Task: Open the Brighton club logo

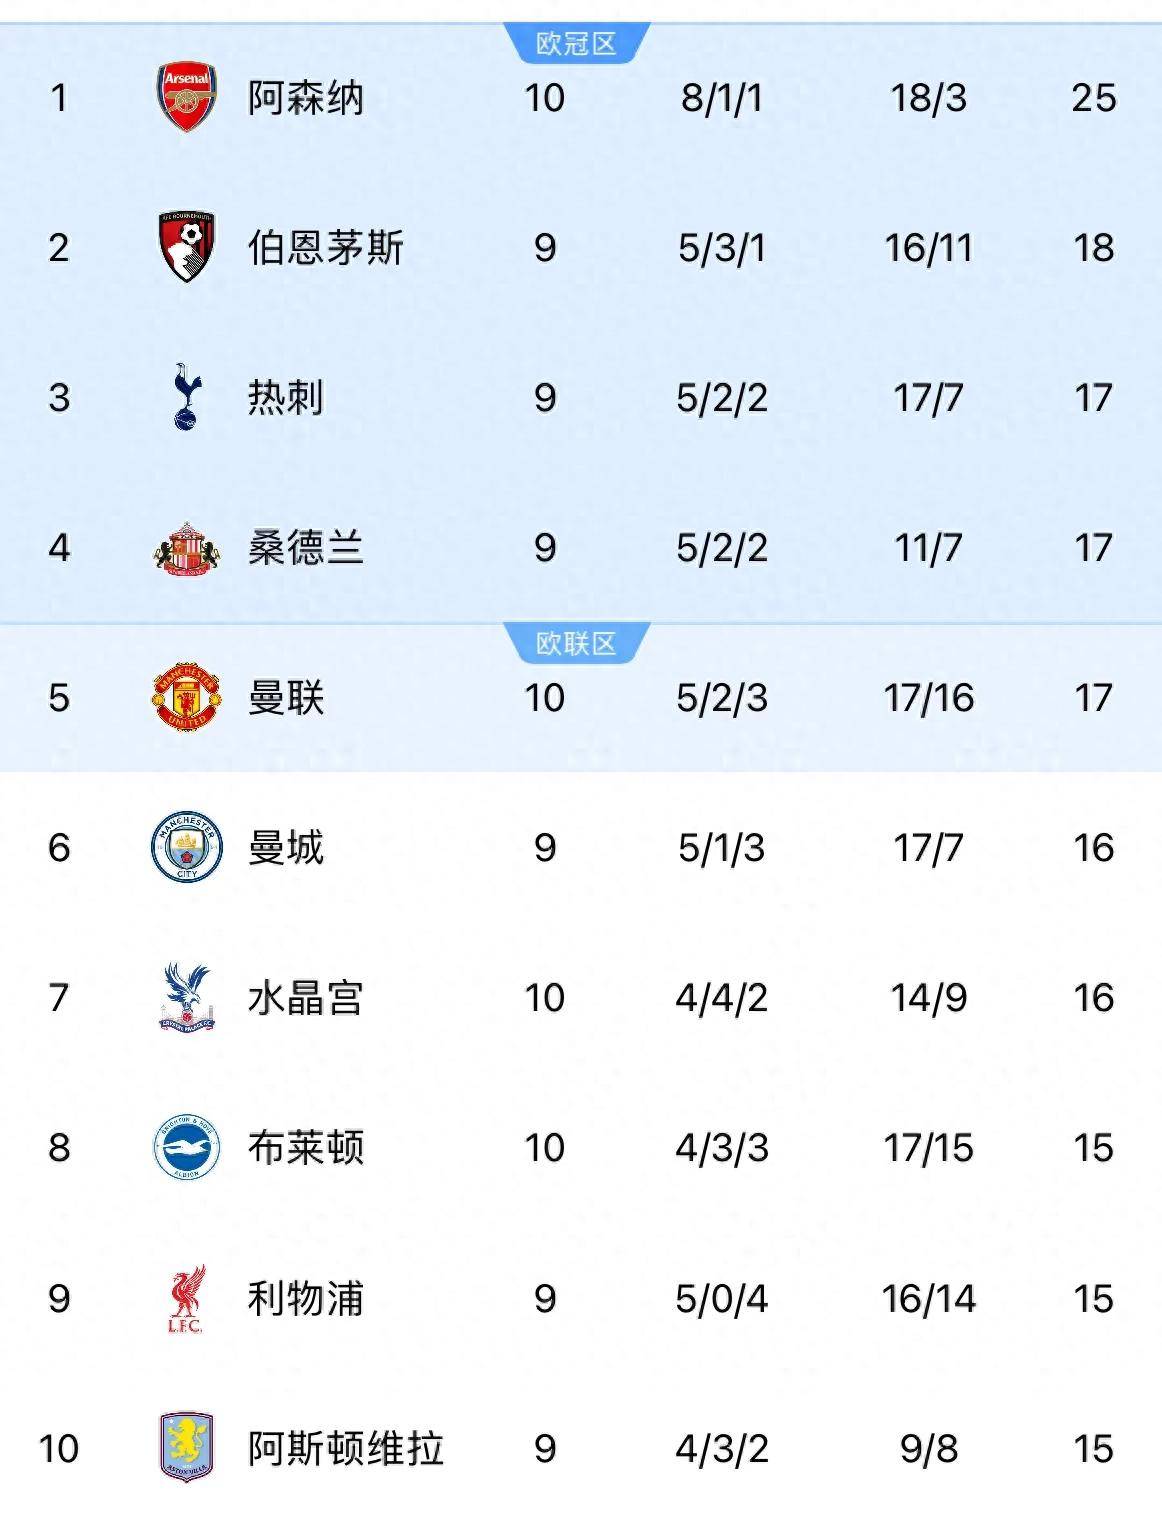Action: 185,1148
